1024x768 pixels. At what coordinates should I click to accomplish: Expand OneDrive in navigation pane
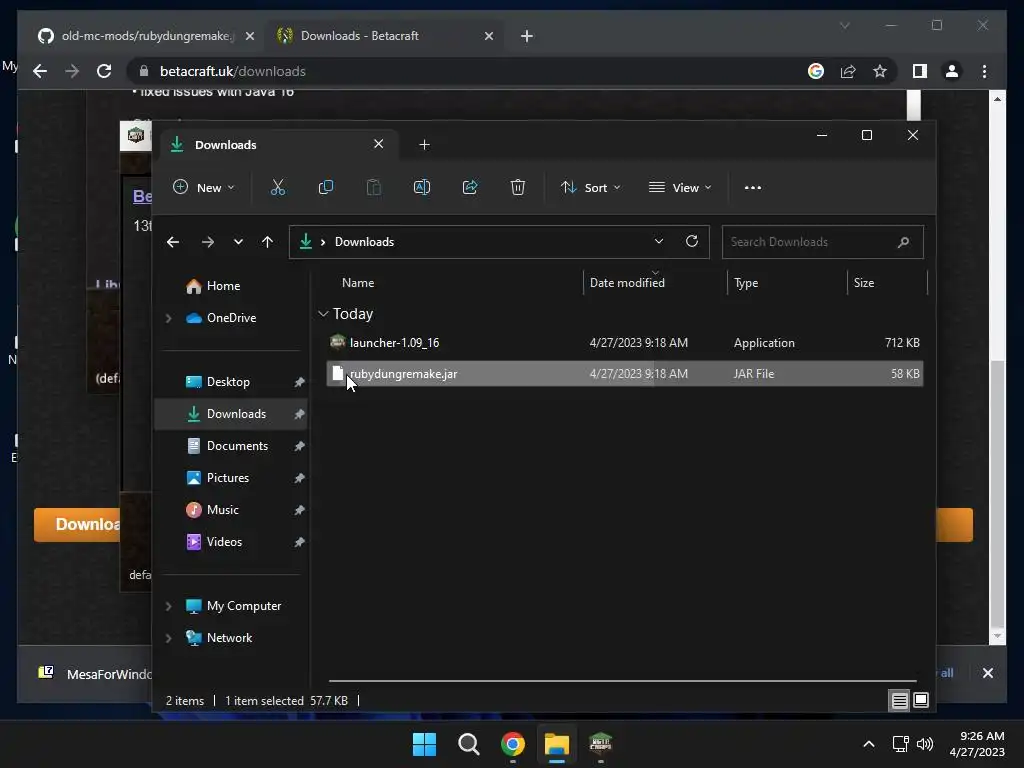pyautogui.click(x=168, y=318)
